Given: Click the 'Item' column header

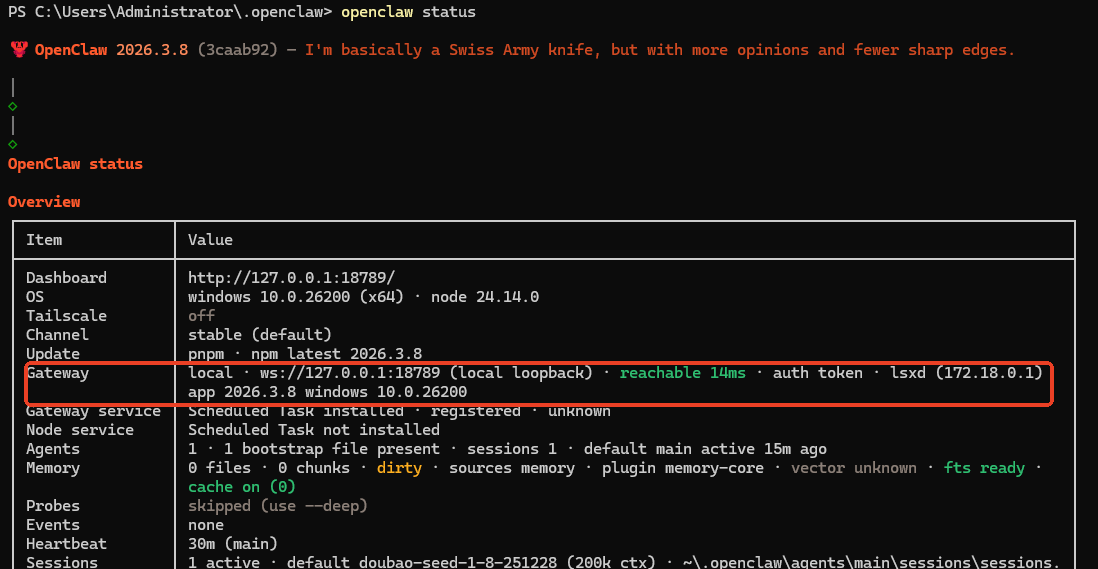Looking at the screenshot, I should pos(44,240).
